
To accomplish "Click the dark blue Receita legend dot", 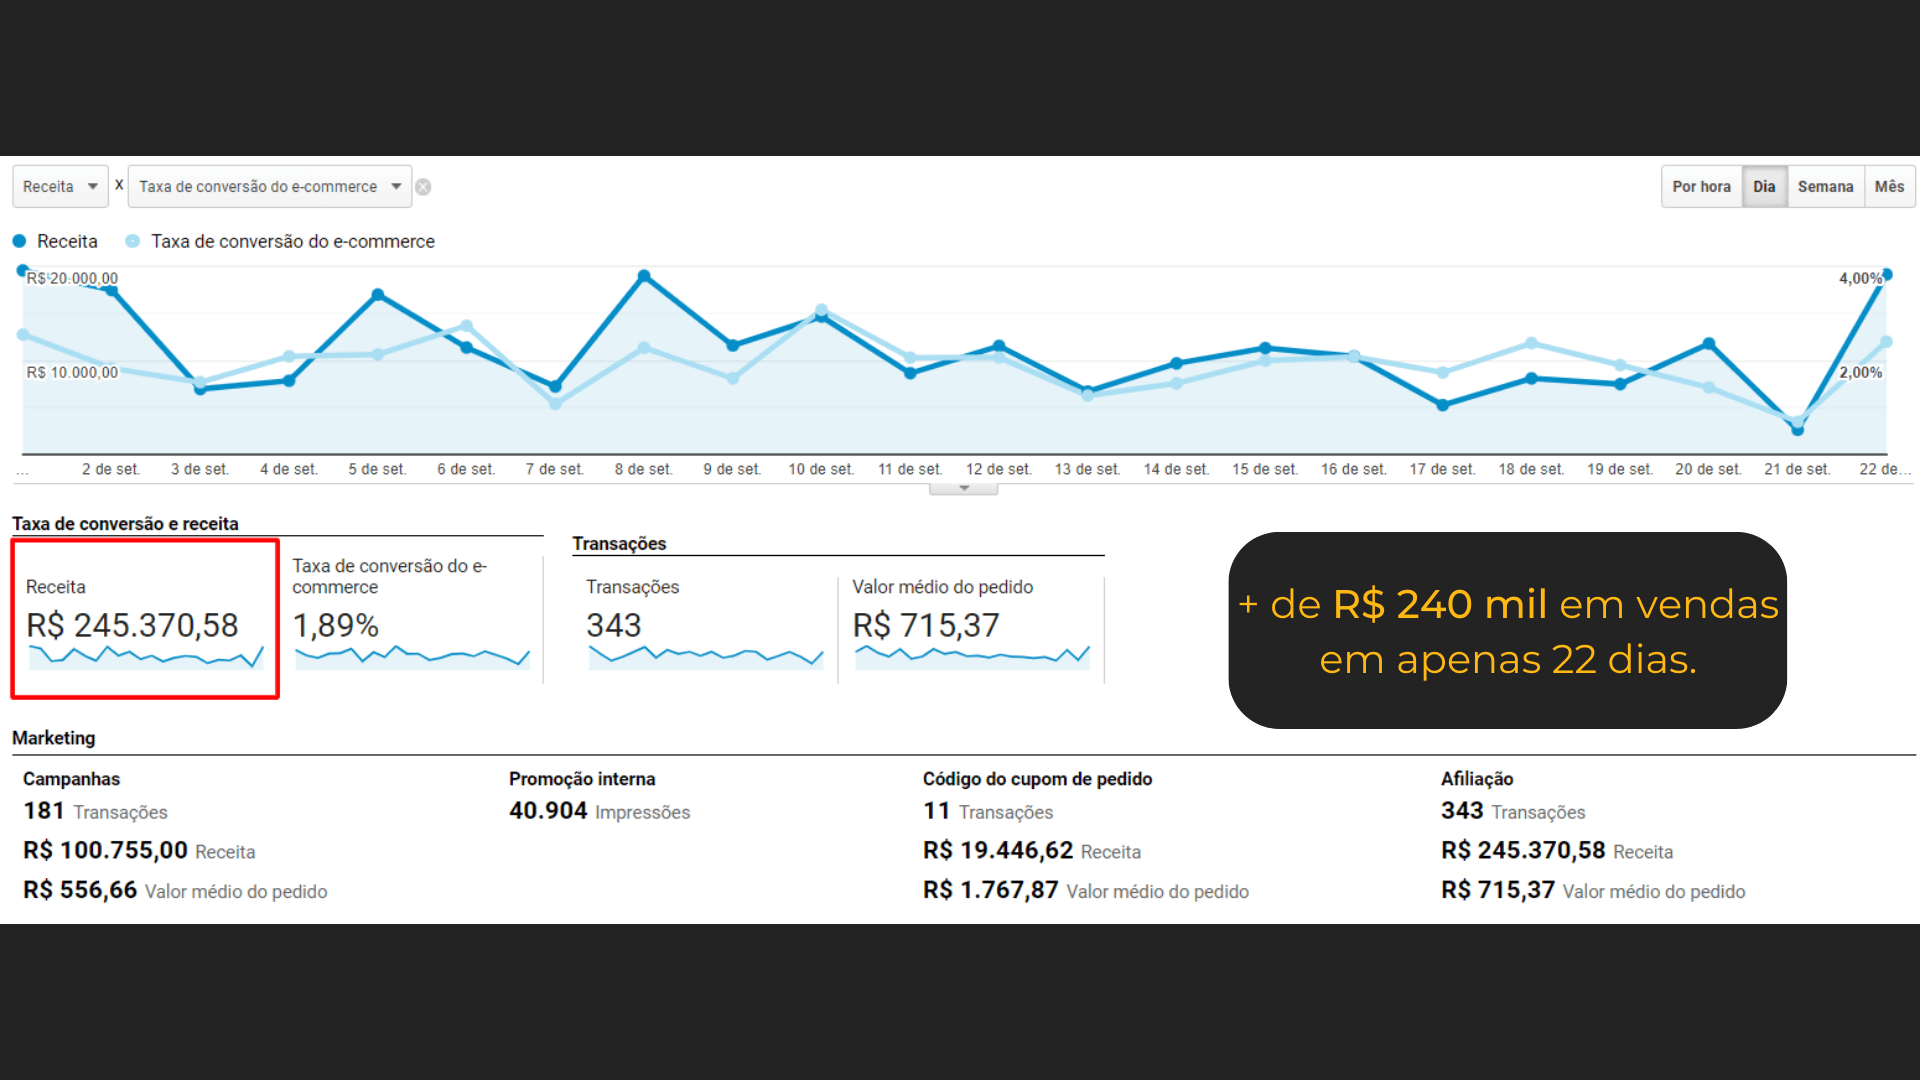I will pyautogui.click(x=19, y=241).
